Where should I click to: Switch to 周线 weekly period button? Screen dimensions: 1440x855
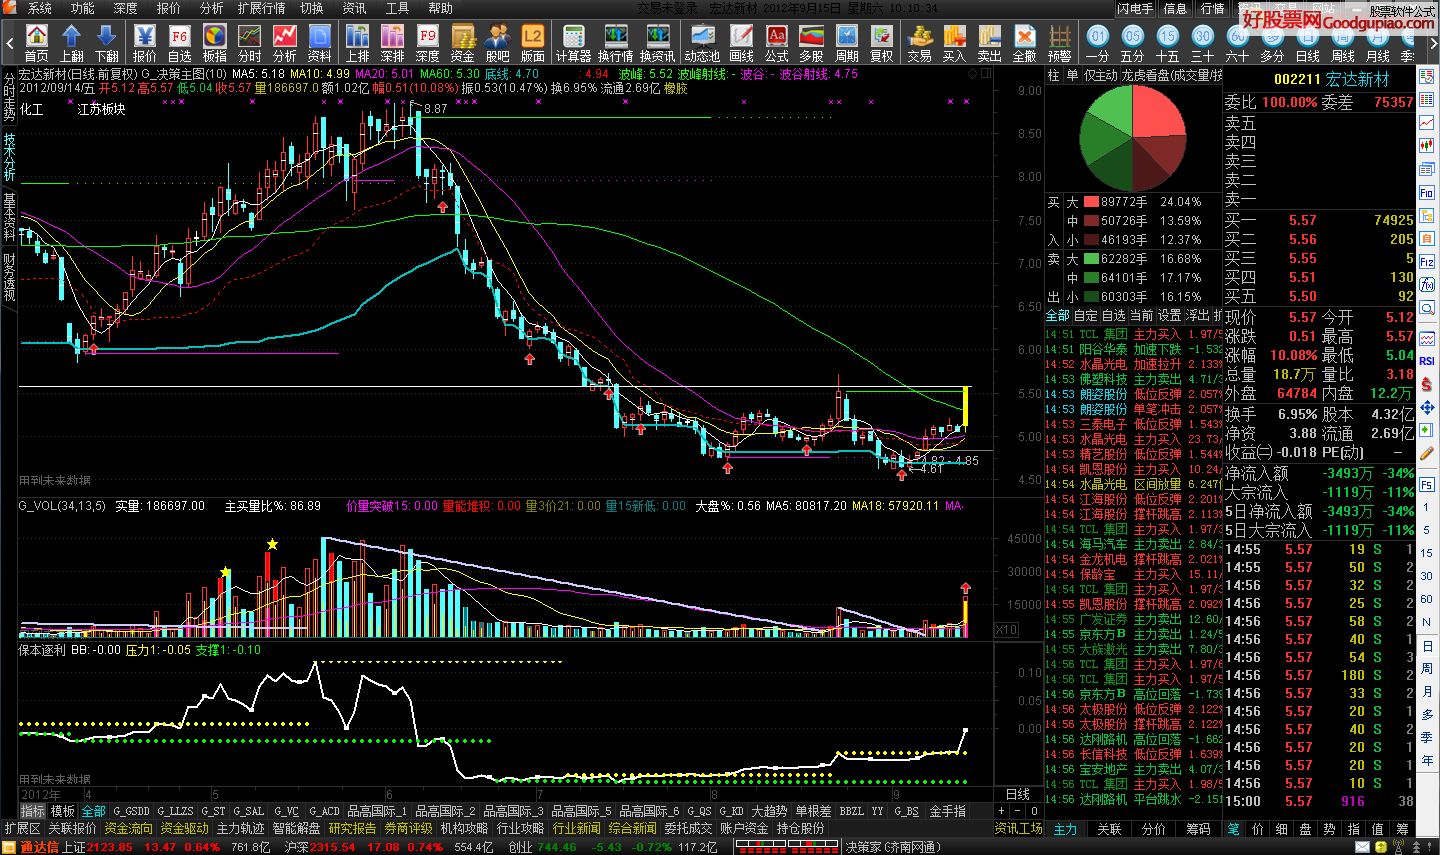pyautogui.click(x=1343, y=43)
